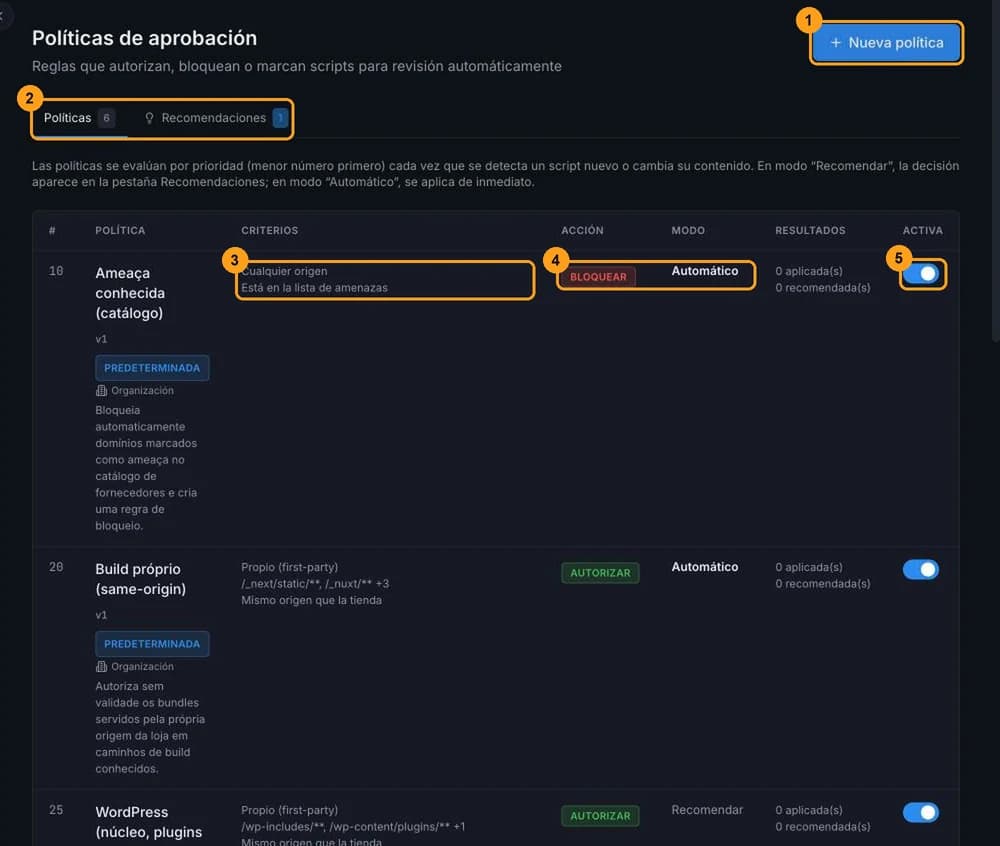Viewport: 1000px width, 846px height.
Task: Click 'Está en la lista de amenazas' criterion
Action: pos(314,288)
